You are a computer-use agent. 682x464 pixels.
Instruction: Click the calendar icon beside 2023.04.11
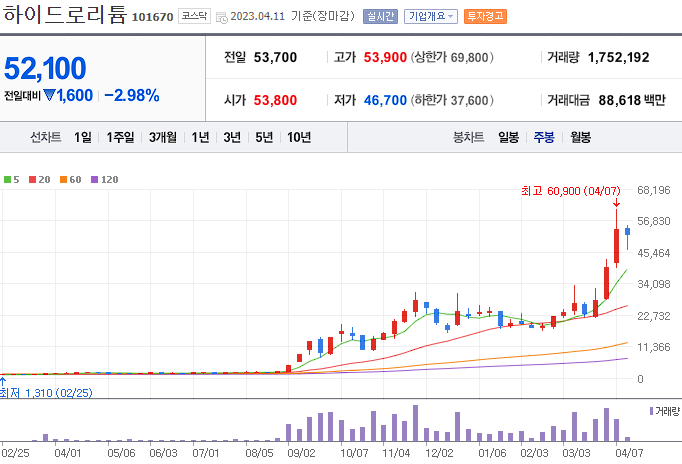(222, 18)
